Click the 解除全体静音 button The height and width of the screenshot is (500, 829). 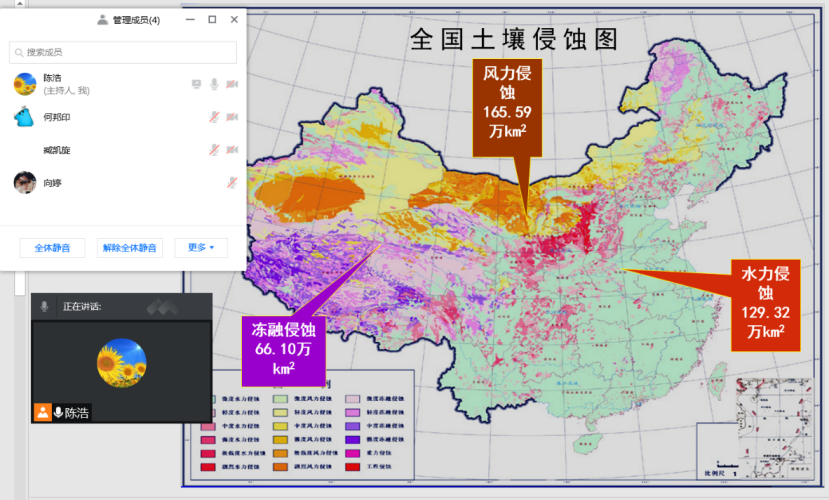click(130, 248)
